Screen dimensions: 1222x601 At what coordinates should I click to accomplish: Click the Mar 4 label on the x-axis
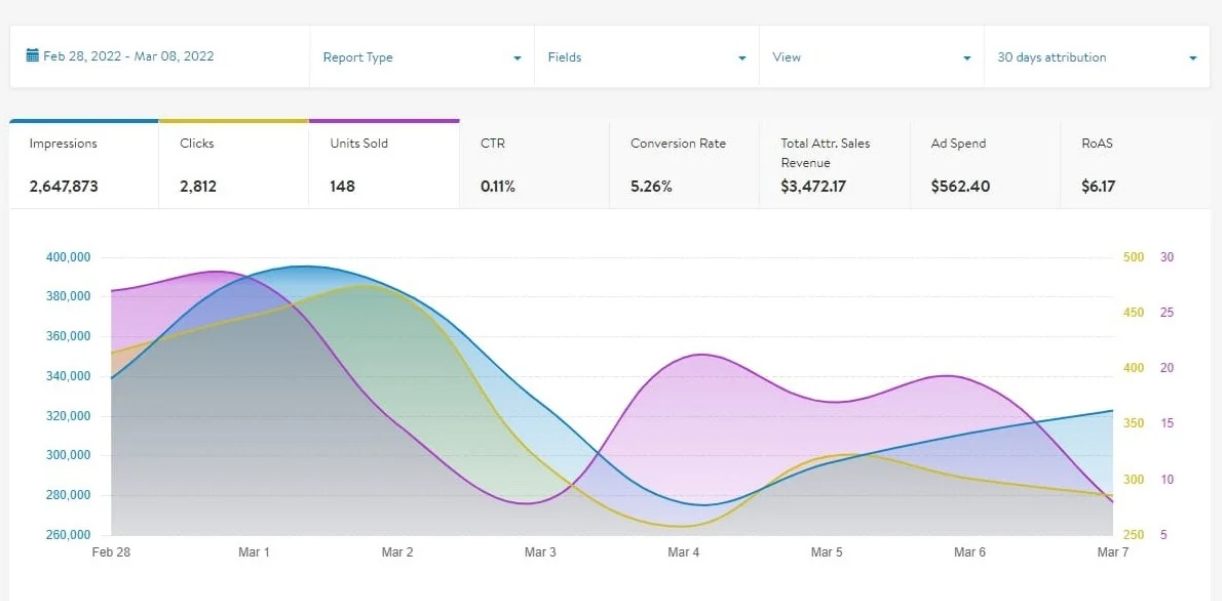[684, 552]
